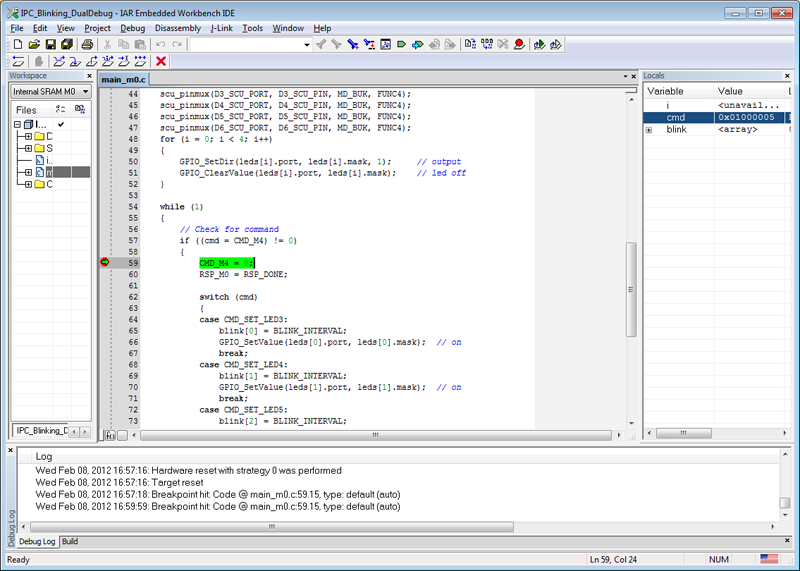Click the Save All toolbar icon
The height and width of the screenshot is (571, 800).
(x=66, y=44)
